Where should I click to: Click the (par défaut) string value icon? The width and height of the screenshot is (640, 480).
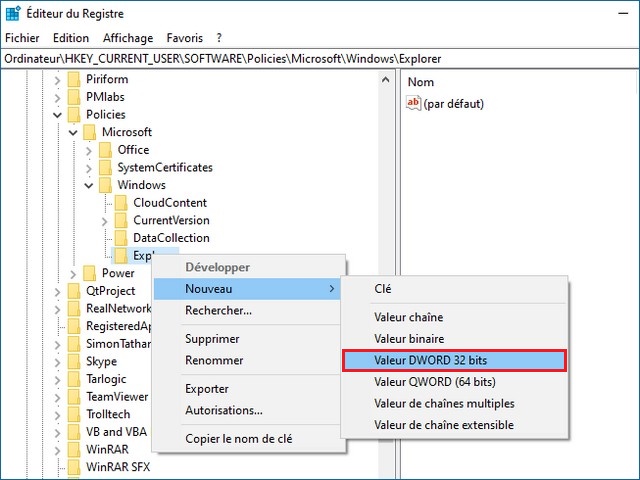[x=414, y=104]
